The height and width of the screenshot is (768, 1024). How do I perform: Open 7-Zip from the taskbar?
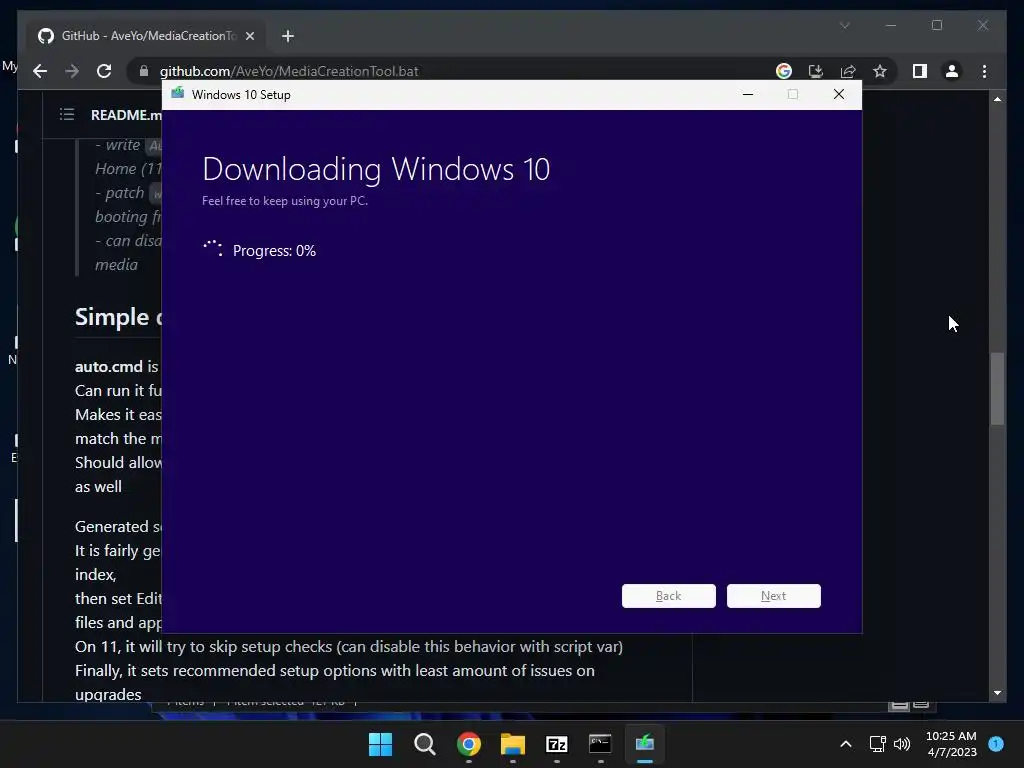coord(556,744)
